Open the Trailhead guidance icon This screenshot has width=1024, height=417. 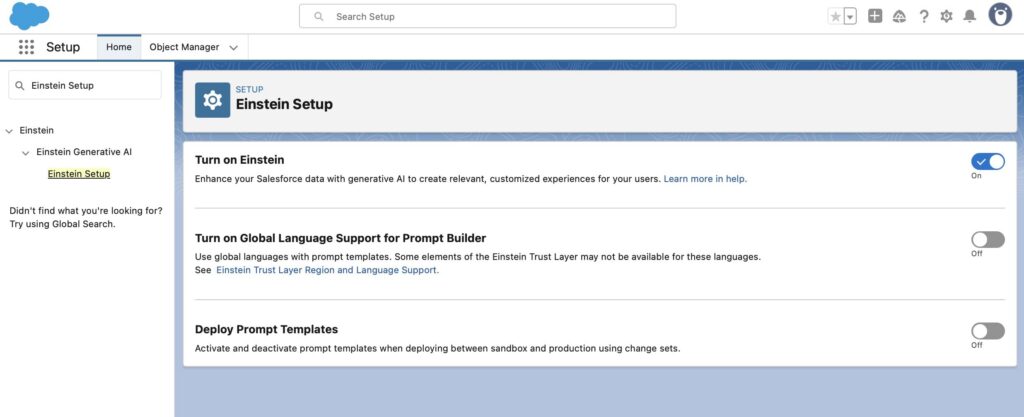[x=899, y=16]
